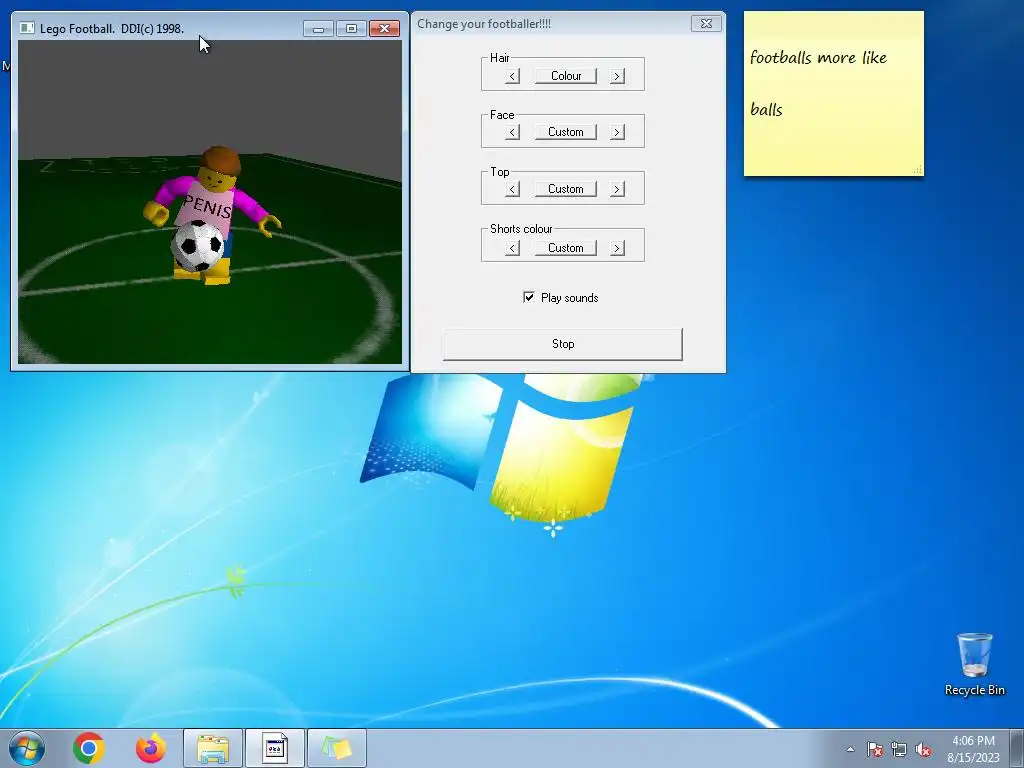Minimize the Lego Football window
1024x768 pixels.
(319, 29)
